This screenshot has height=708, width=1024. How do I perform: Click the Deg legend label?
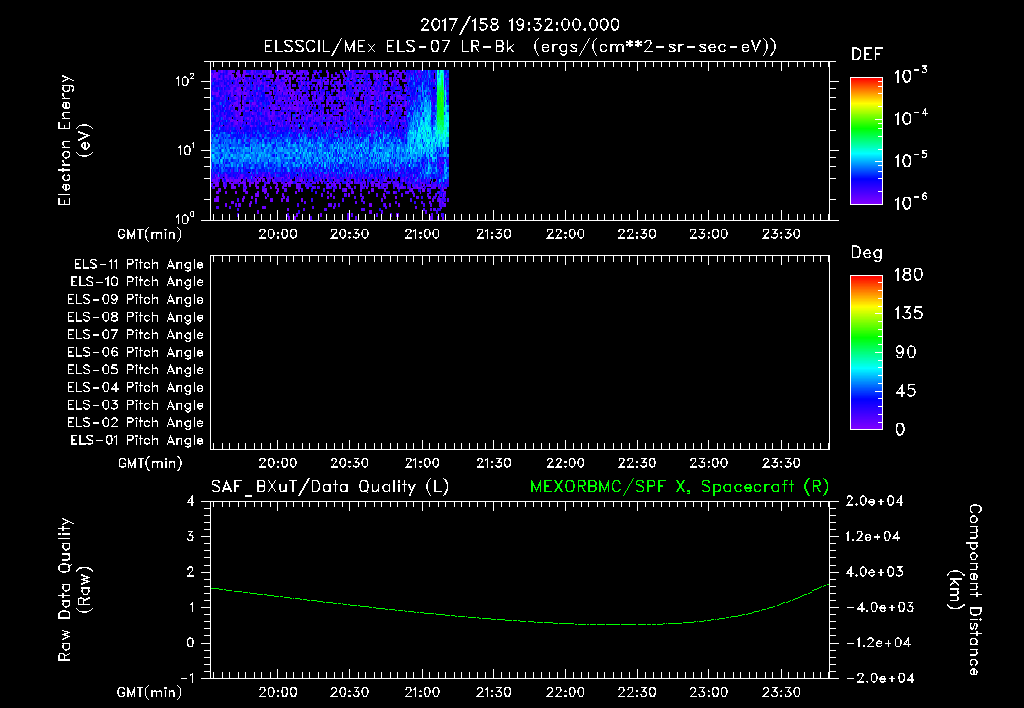pos(867,253)
